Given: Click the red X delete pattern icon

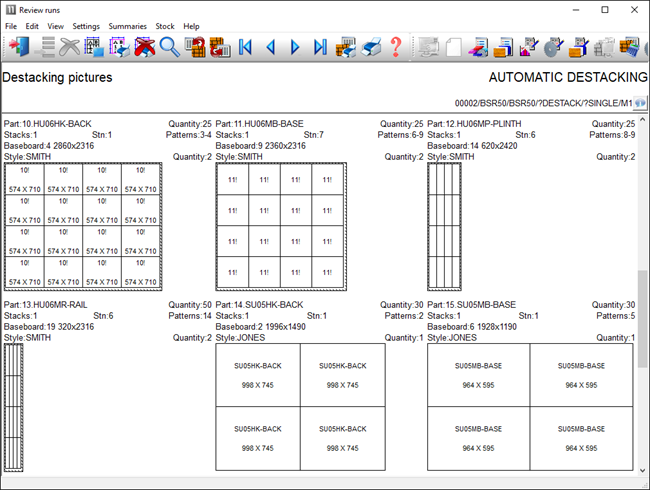Looking at the screenshot, I should point(144,46).
